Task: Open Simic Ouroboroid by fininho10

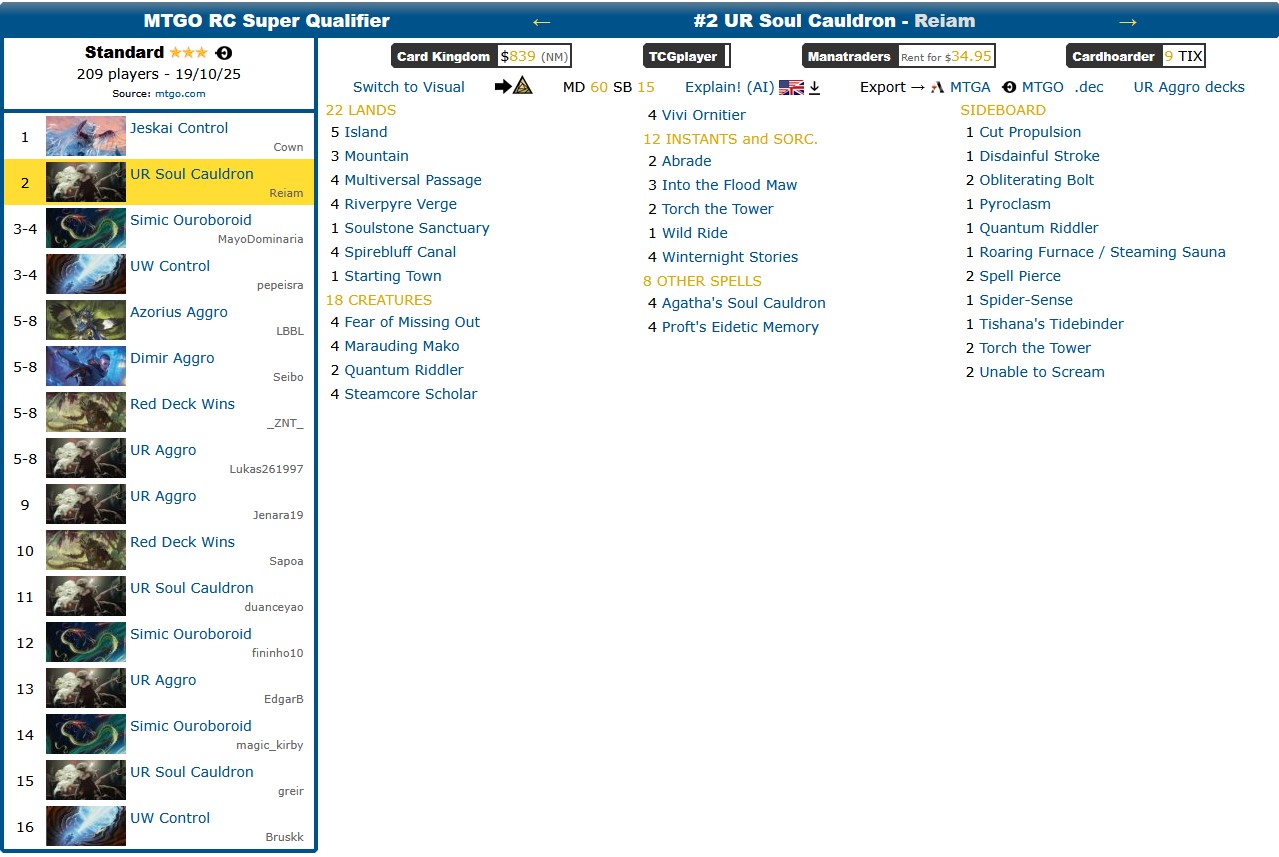Action: [x=191, y=634]
